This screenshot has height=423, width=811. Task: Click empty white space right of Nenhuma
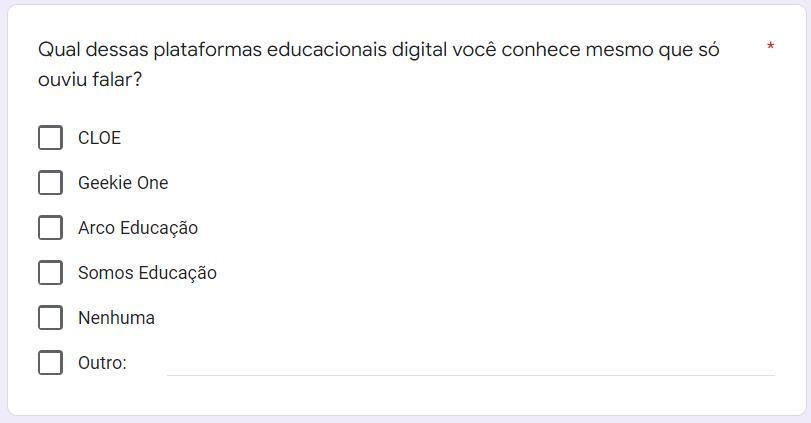450,318
